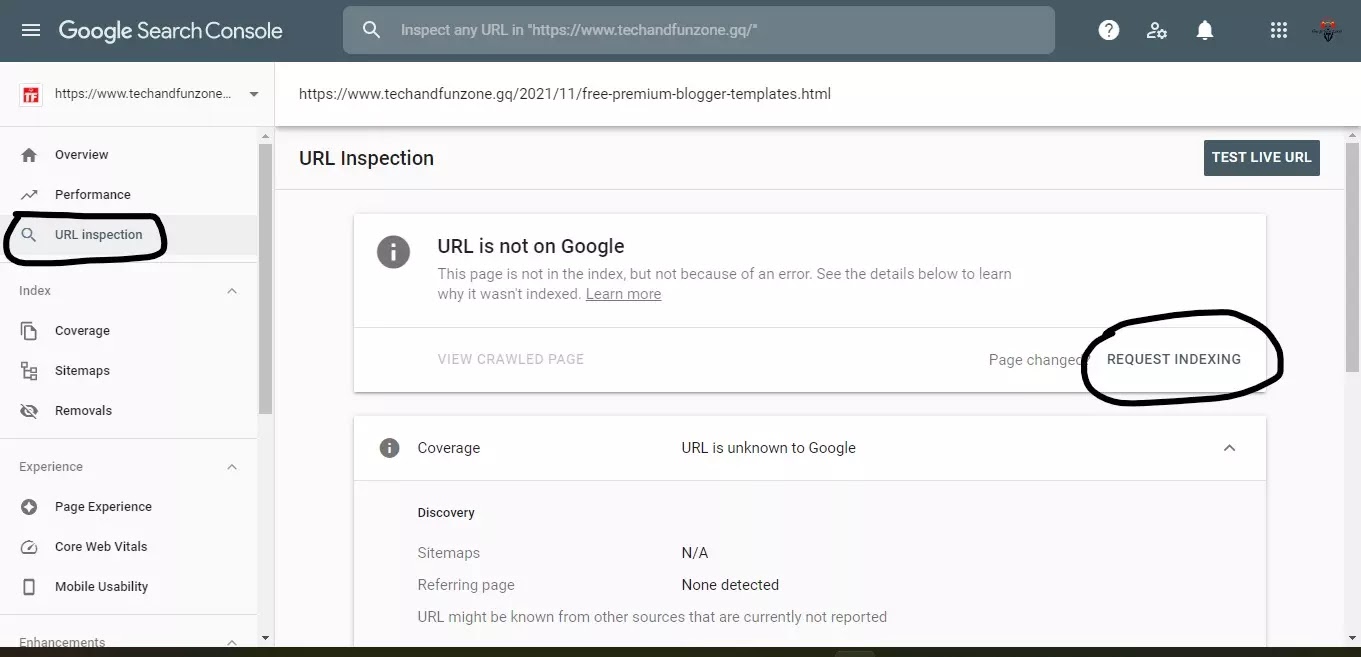
Task: Collapse the Enhancements section chevron
Action: coord(232,642)
